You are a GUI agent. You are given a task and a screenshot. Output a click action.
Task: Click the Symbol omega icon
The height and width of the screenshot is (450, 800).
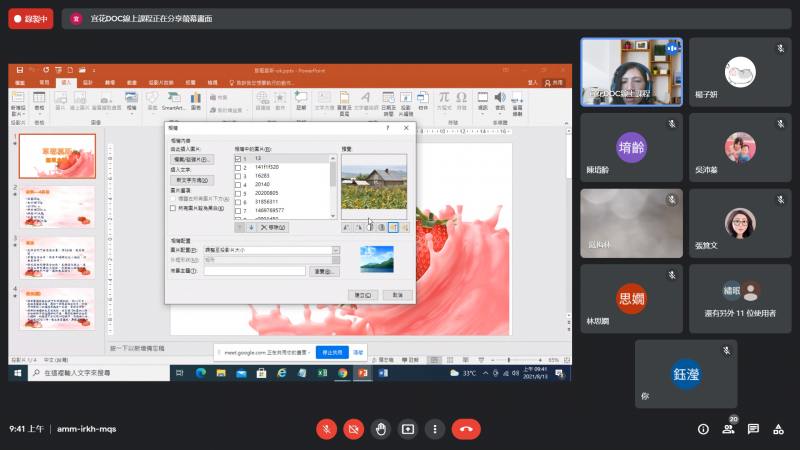pos(461,97)
